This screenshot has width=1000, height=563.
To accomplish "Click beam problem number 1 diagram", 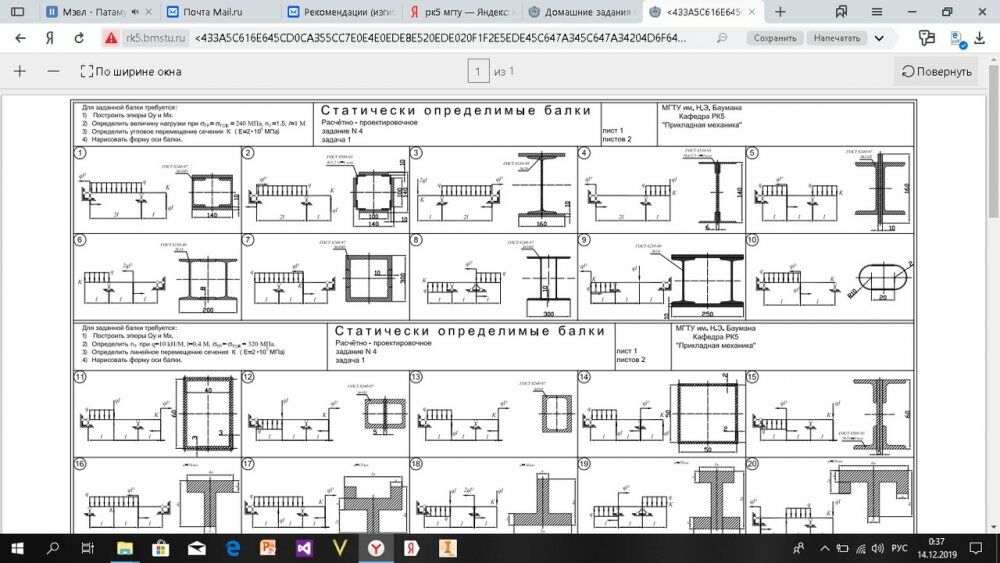I will point(157,190).
